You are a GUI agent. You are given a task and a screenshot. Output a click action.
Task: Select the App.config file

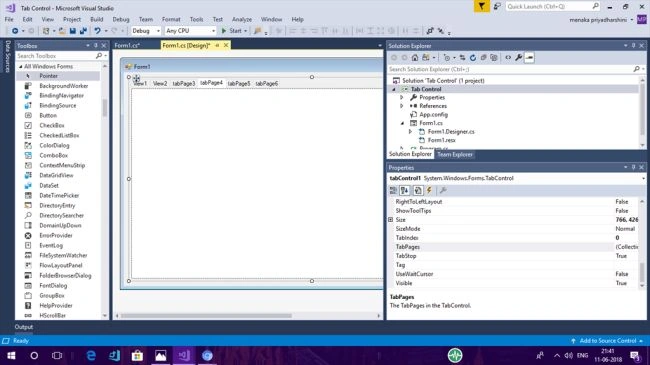click(x=433, y=114)
